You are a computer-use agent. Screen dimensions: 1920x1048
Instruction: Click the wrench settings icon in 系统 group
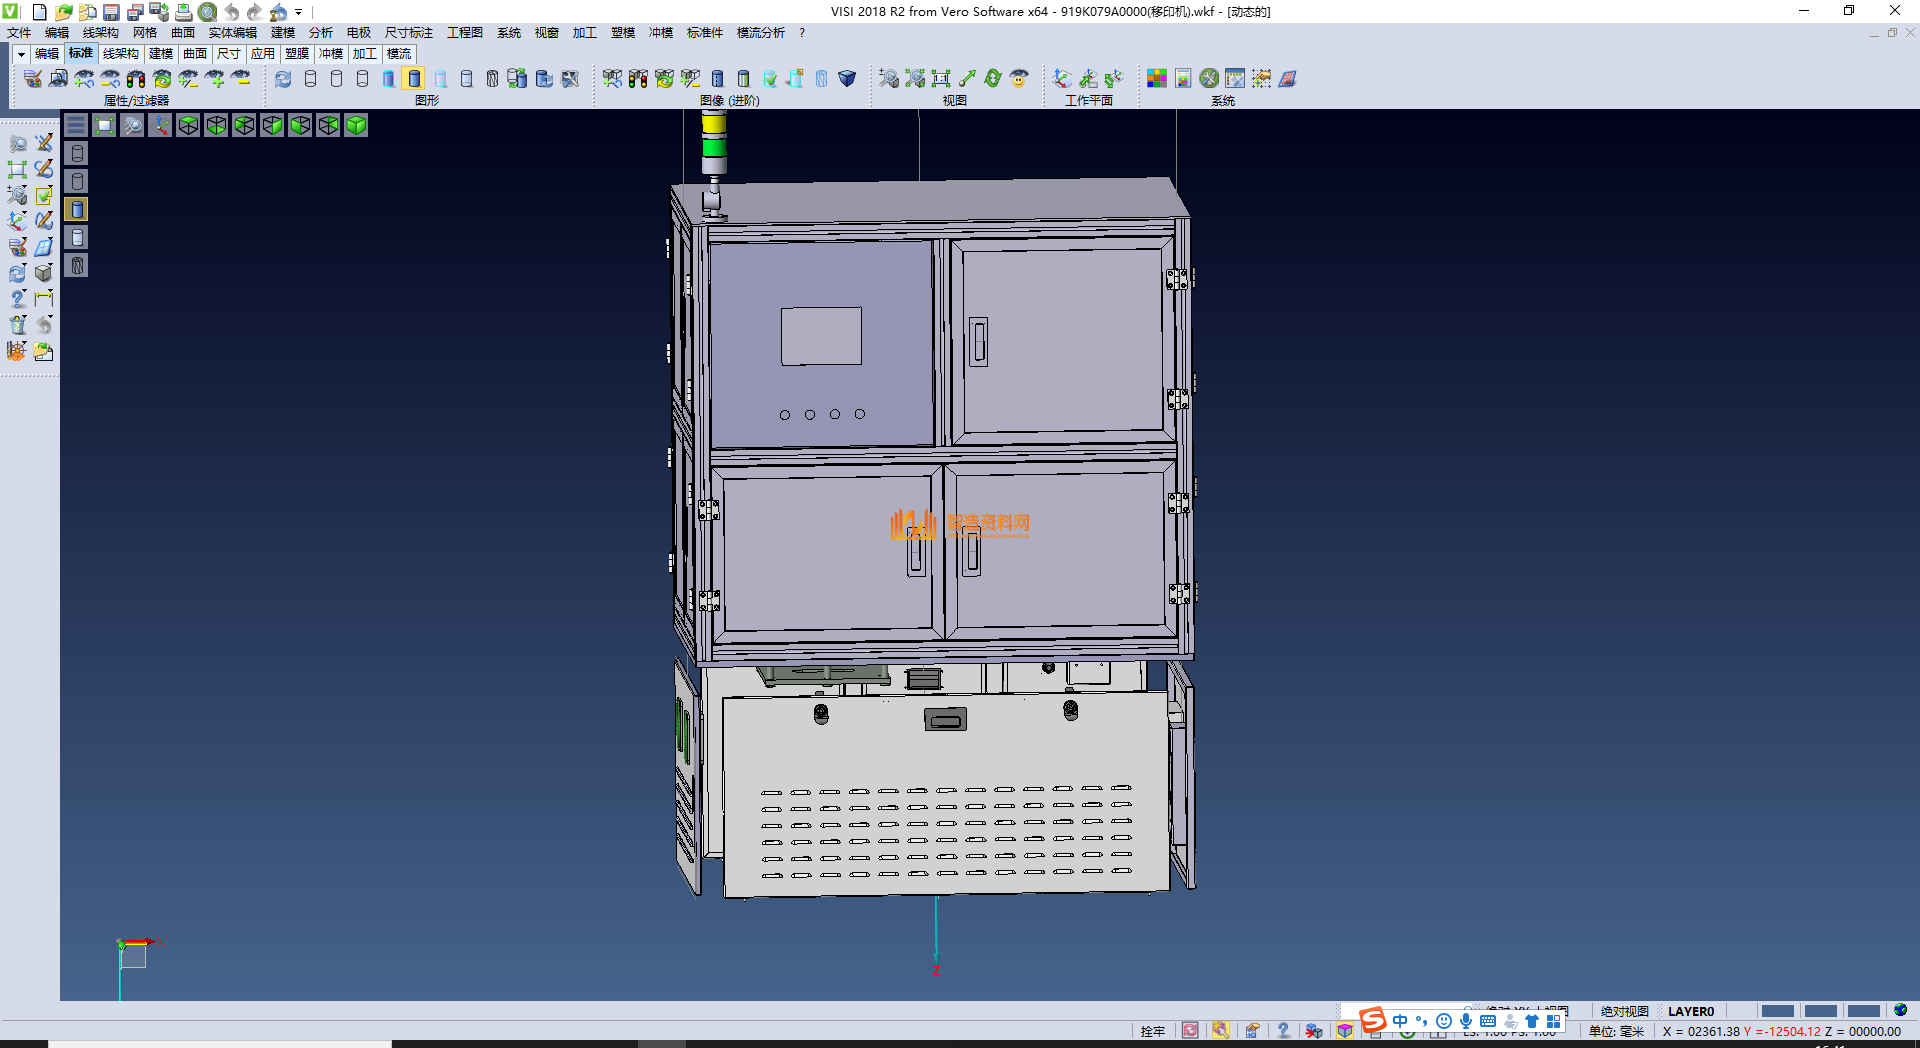(x=1209, y=79)
